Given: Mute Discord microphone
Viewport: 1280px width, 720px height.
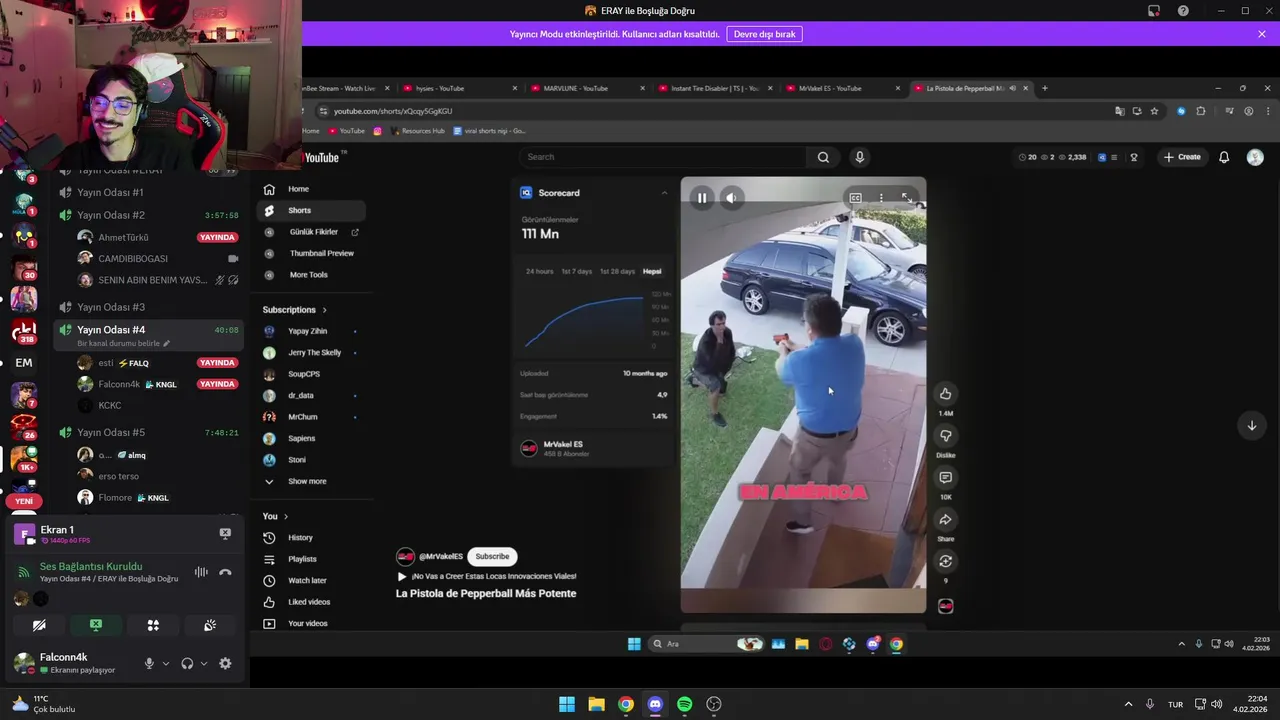Looking at the screenshot, I should [149, 663].
